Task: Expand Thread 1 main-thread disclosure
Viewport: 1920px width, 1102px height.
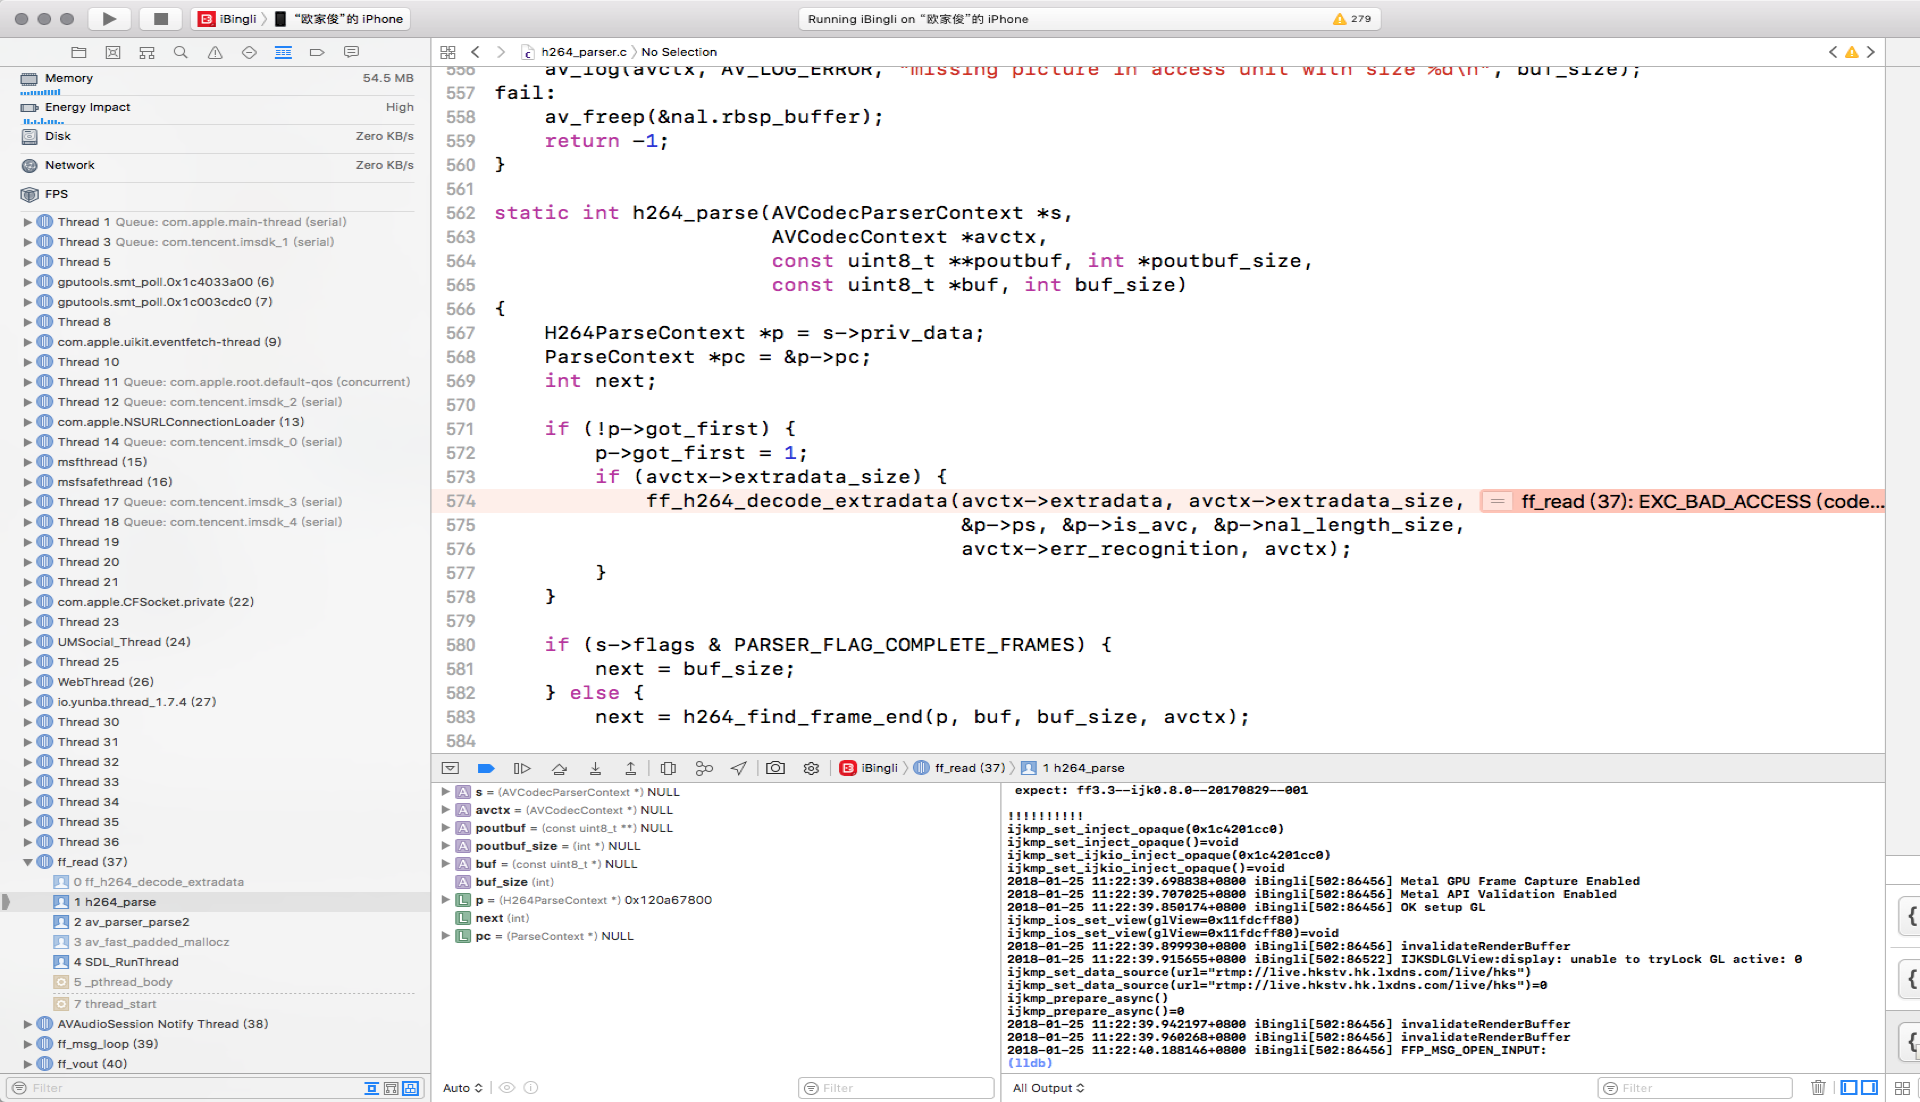Action: [x=28, y=222]
